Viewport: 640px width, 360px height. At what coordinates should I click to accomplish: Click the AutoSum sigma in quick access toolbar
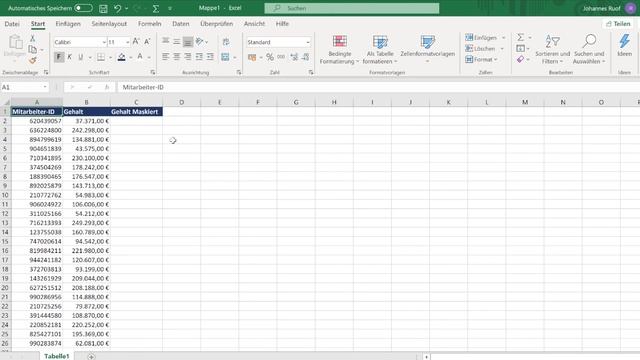point(156,8)
